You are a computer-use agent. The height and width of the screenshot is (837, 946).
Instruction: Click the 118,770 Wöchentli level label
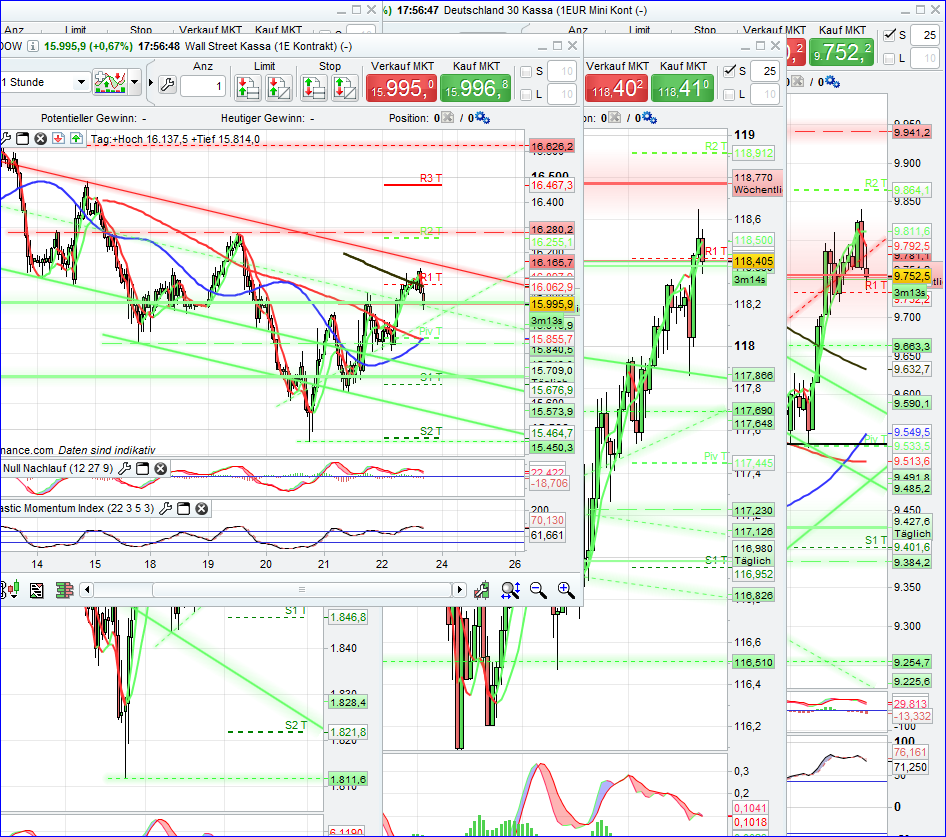click(x=757, y=183)
